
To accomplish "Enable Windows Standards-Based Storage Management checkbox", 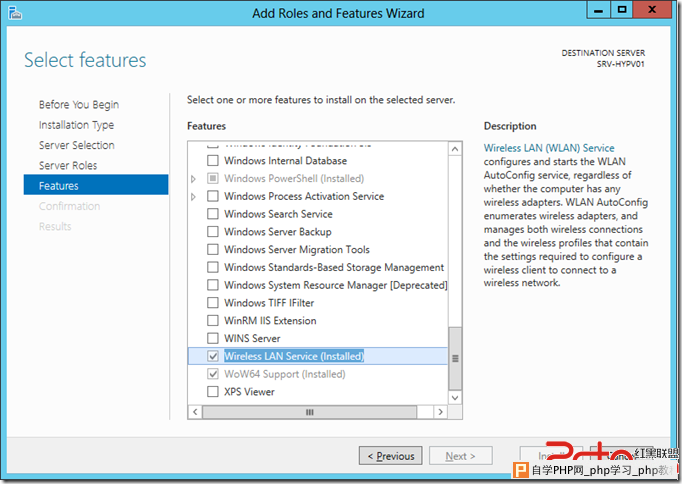I will (x=213, y=267).
